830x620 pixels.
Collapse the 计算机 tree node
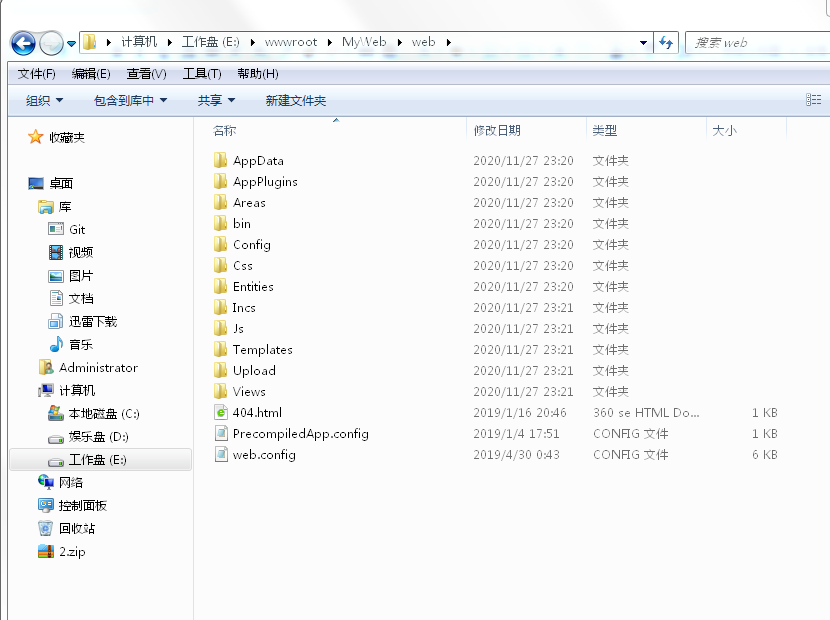pyautogui.click(x=25, y=390)
